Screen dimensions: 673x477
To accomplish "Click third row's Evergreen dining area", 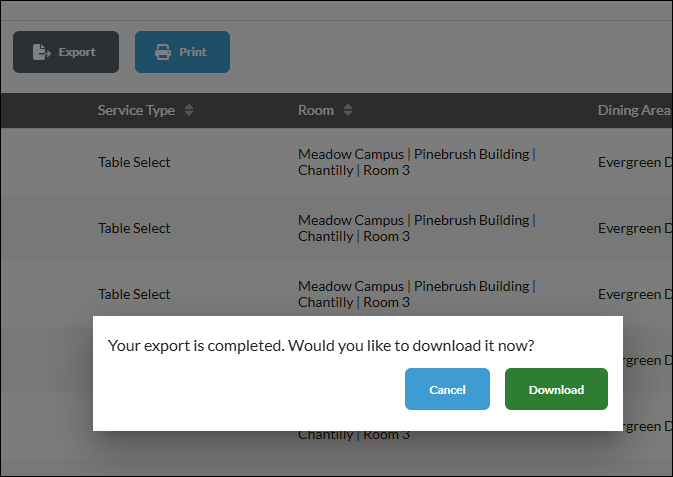I will 635,295.
